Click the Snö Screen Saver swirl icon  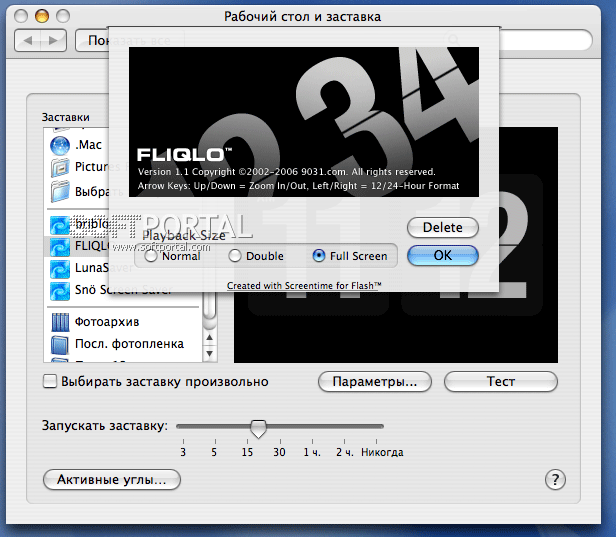point(60,291)
